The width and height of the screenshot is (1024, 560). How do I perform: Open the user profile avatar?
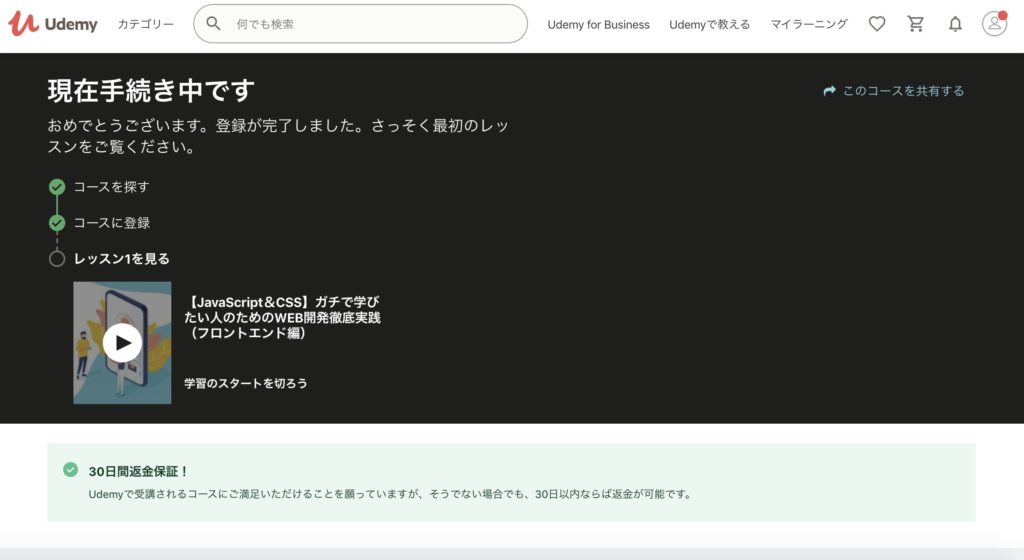point(994,24)
